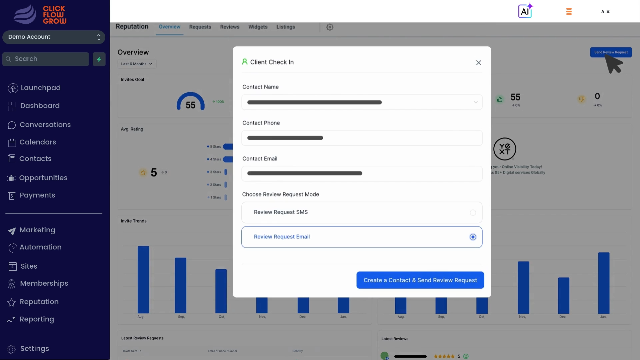Screen dimensions: 640x360
Task: Switch to the Overview tab
Action: coord(169,27)
